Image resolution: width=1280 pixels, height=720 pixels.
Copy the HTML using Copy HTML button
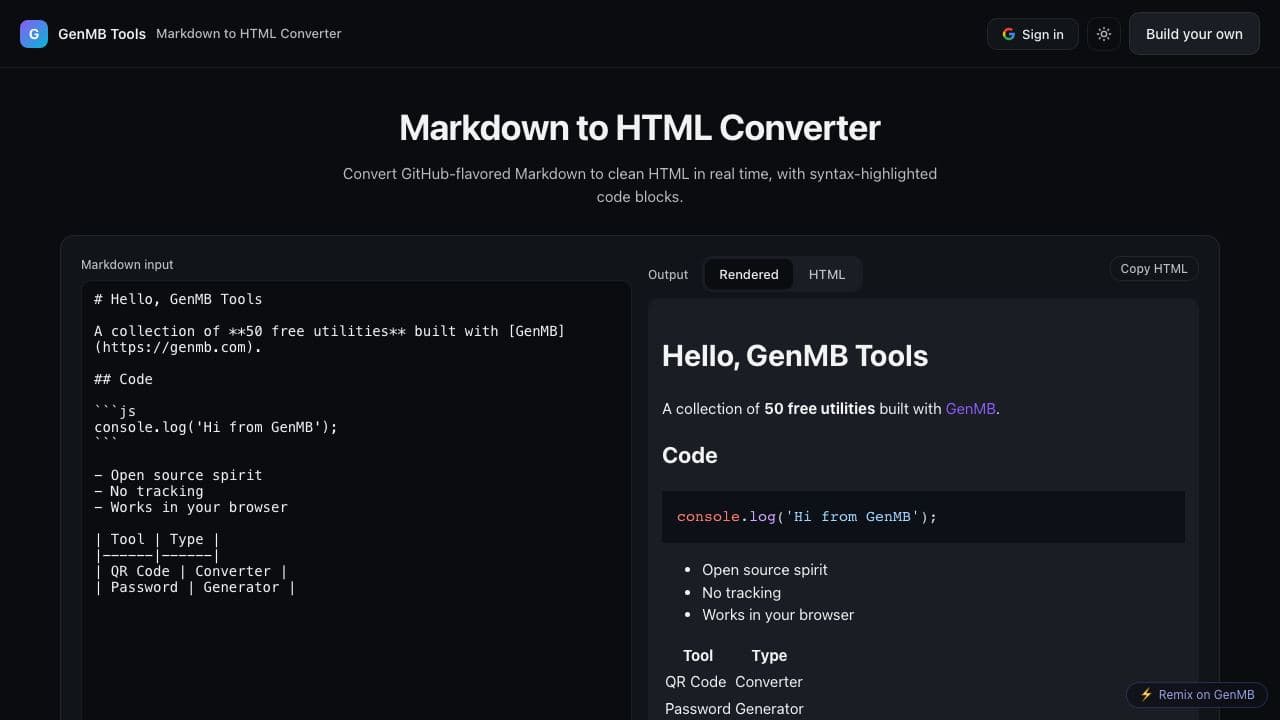click(1154, 268)
